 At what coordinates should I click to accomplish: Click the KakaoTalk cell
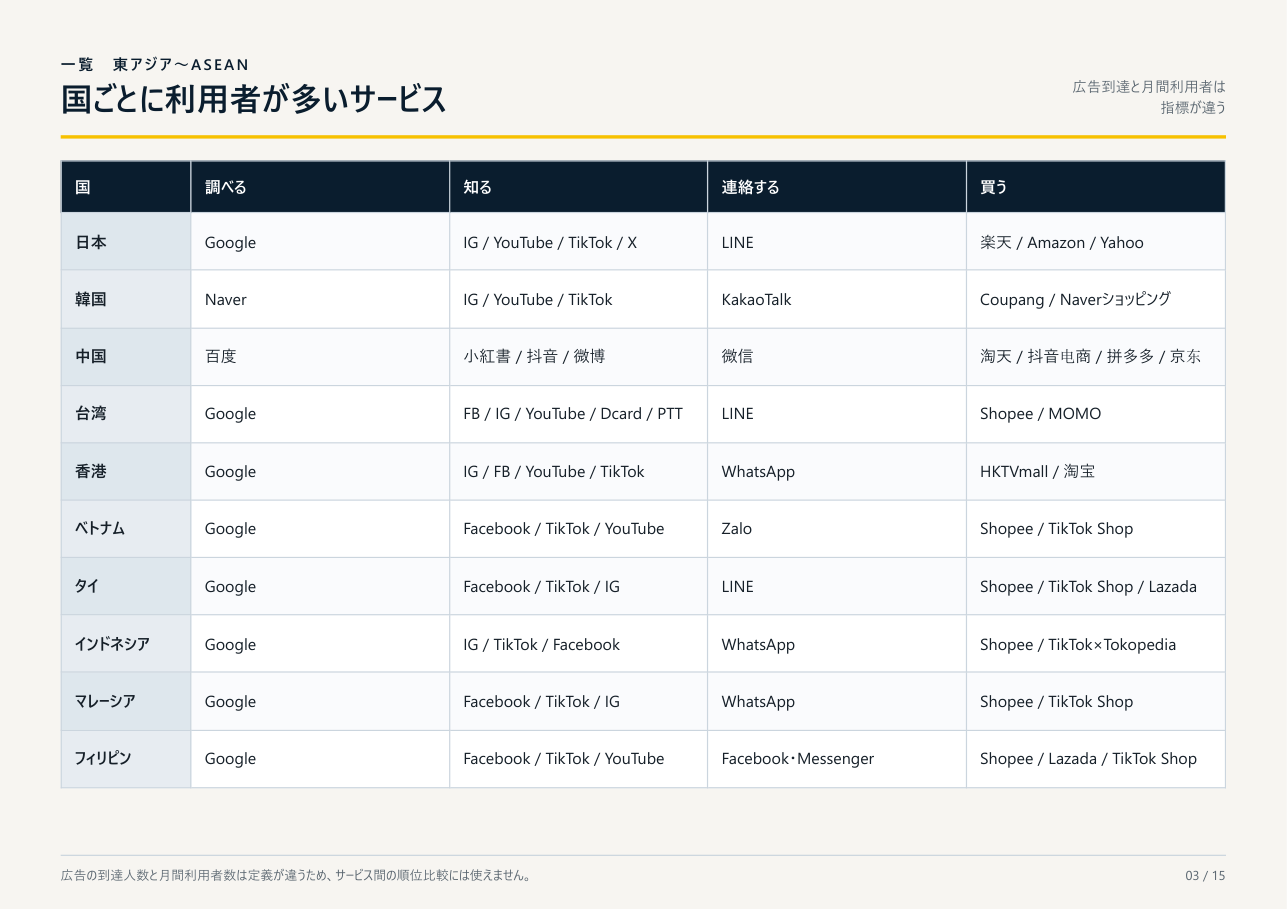click(x=837, y=299)
